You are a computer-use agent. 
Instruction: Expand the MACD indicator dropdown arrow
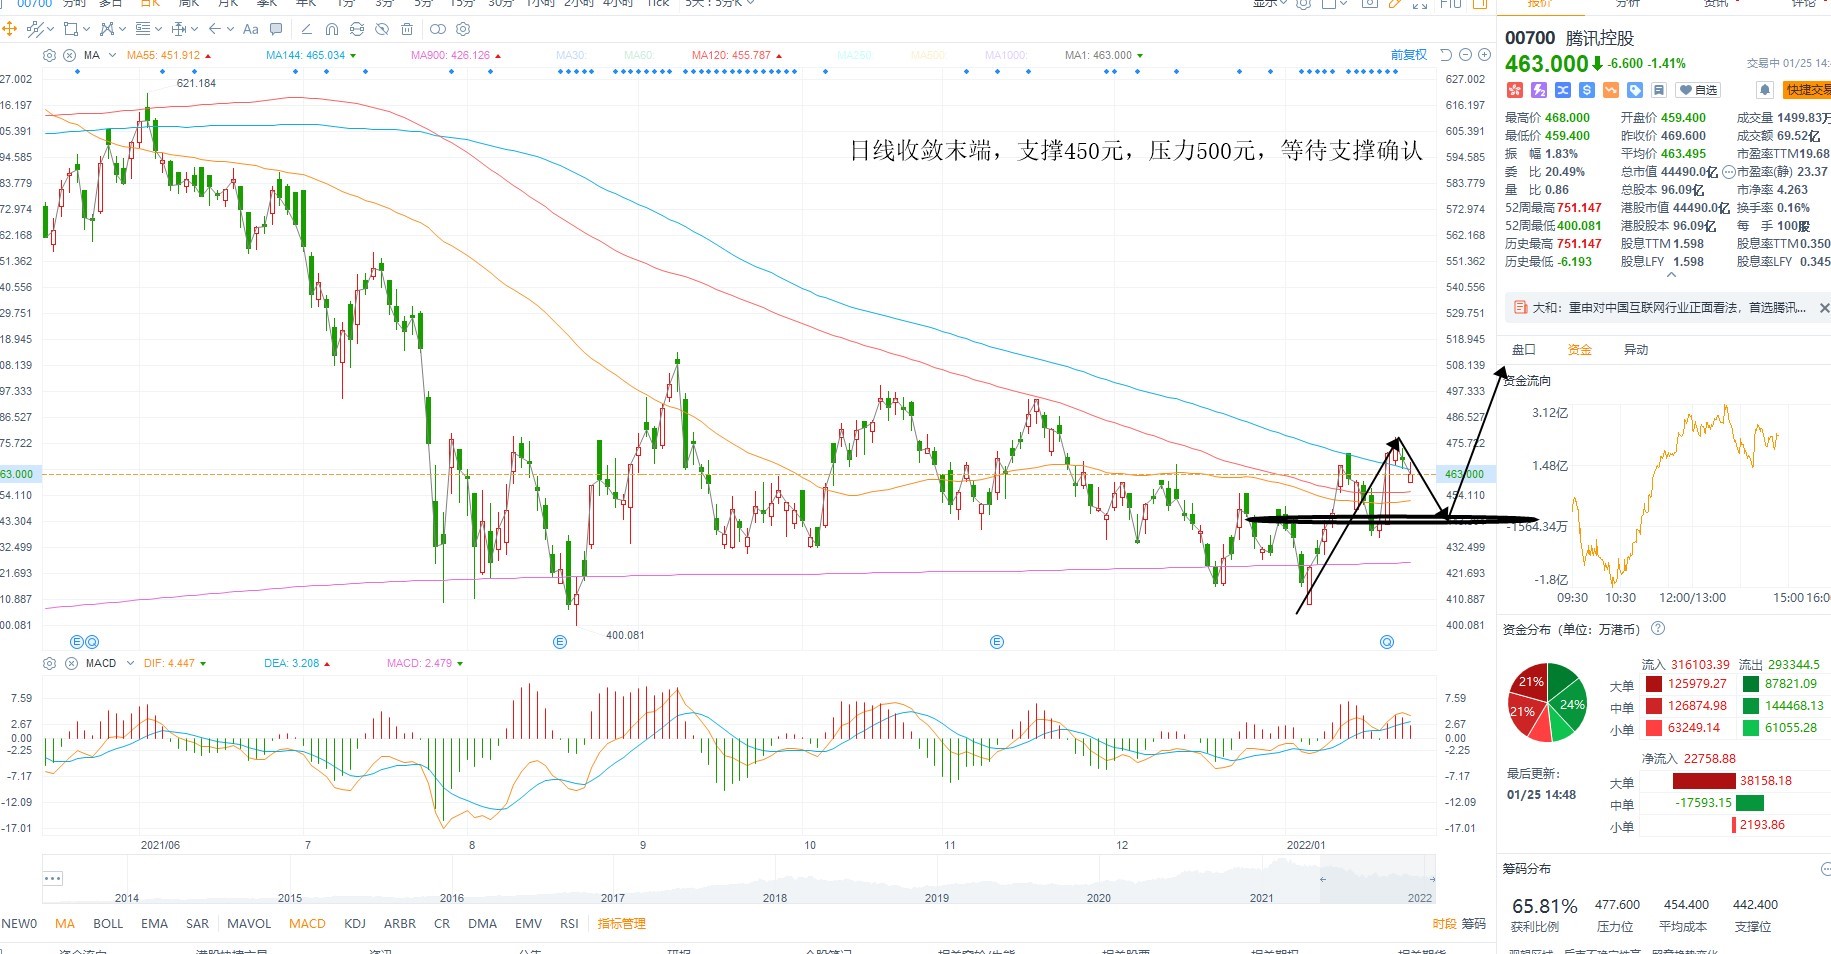(130, 663)
